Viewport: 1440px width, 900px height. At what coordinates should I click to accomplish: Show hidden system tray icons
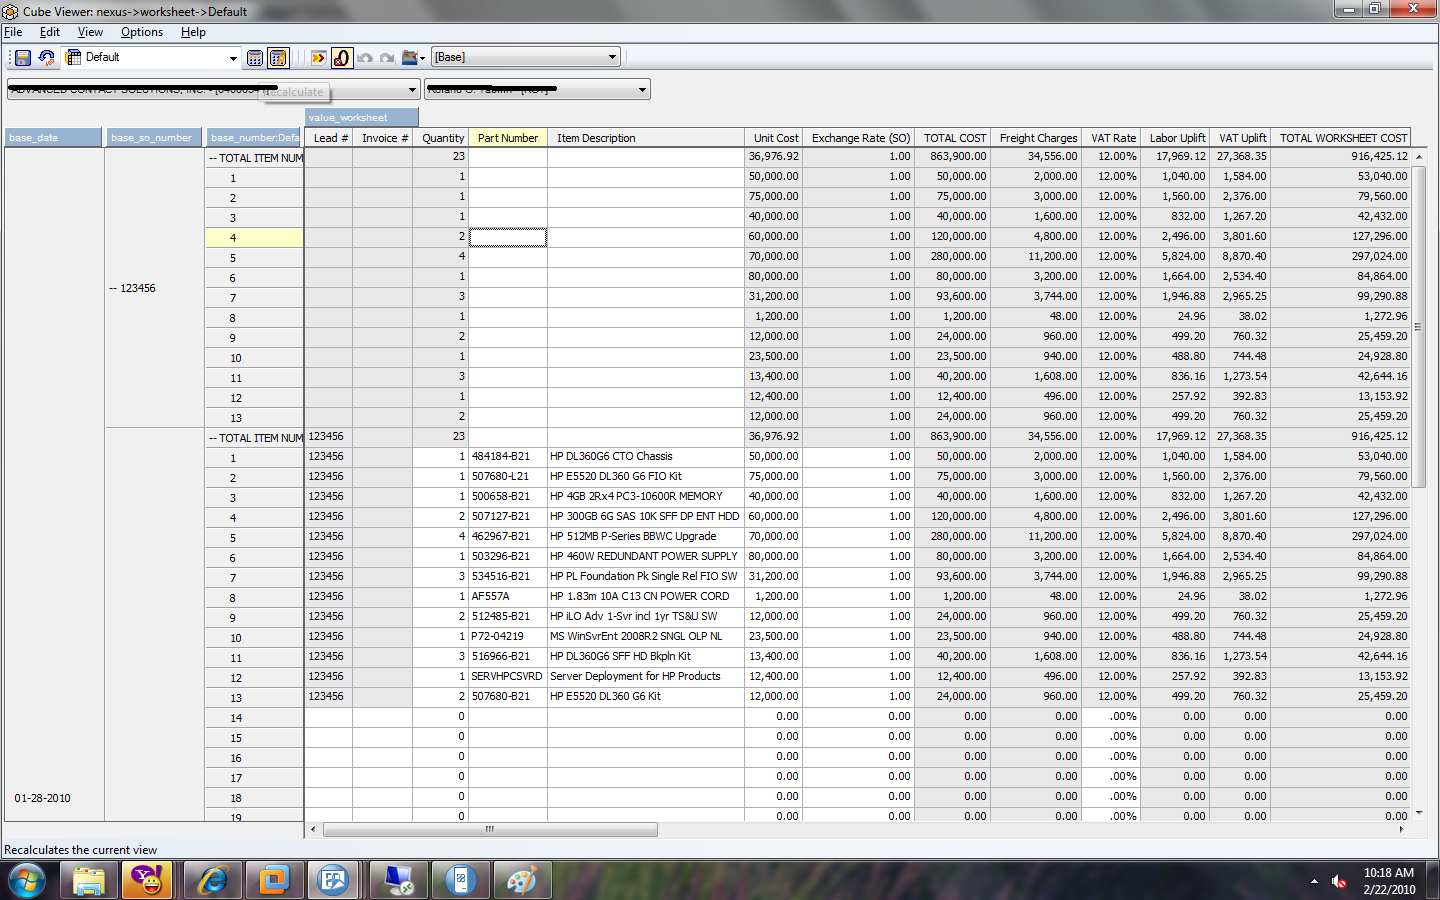[1314, 881]
